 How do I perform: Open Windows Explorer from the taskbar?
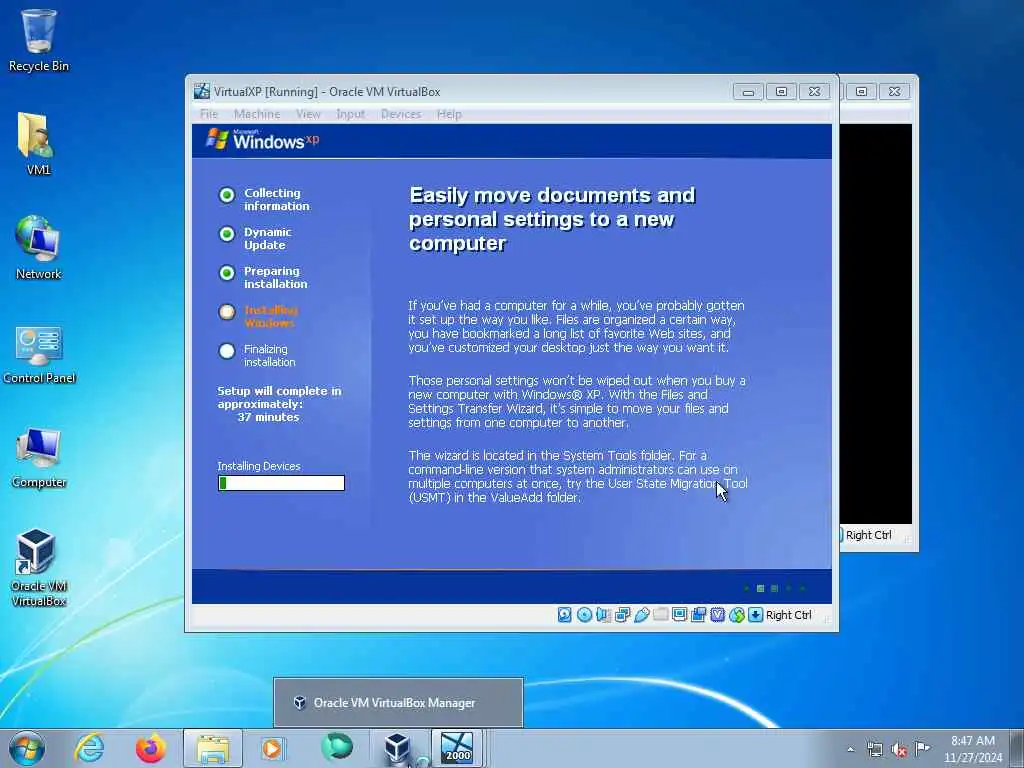click(x=213, y=748)
